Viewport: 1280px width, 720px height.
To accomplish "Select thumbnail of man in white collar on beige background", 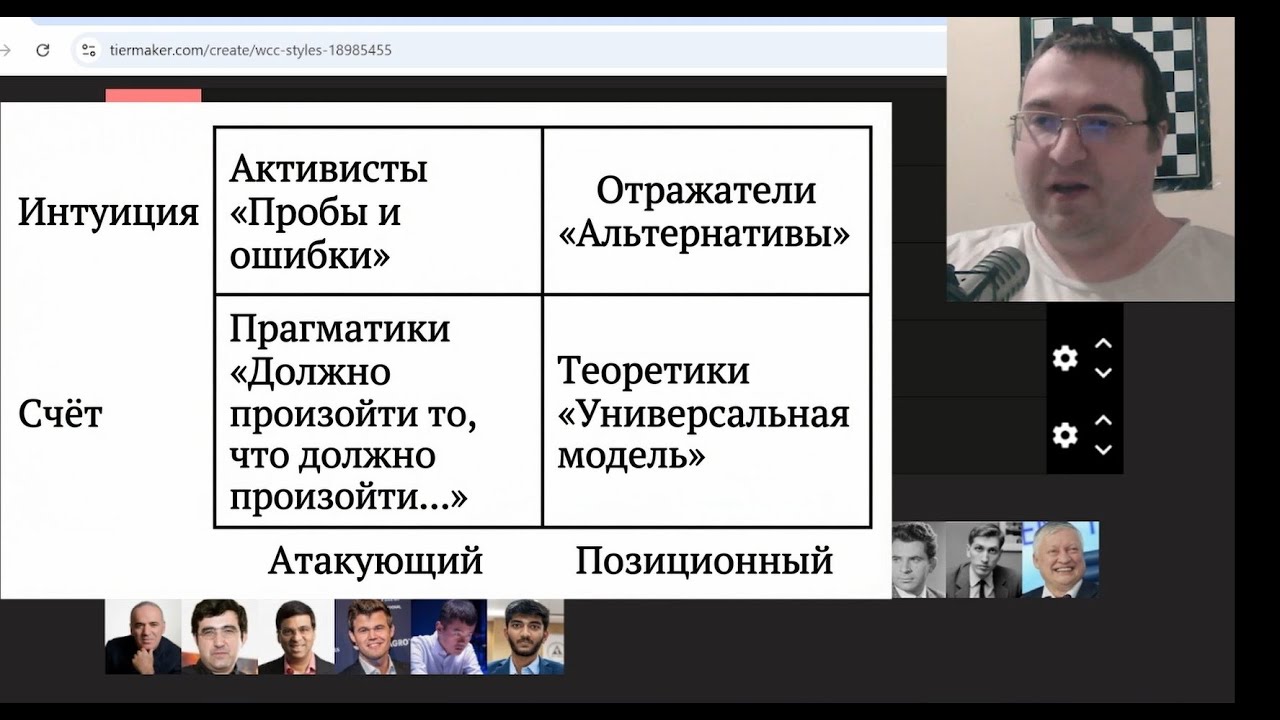I will point(219,637).
